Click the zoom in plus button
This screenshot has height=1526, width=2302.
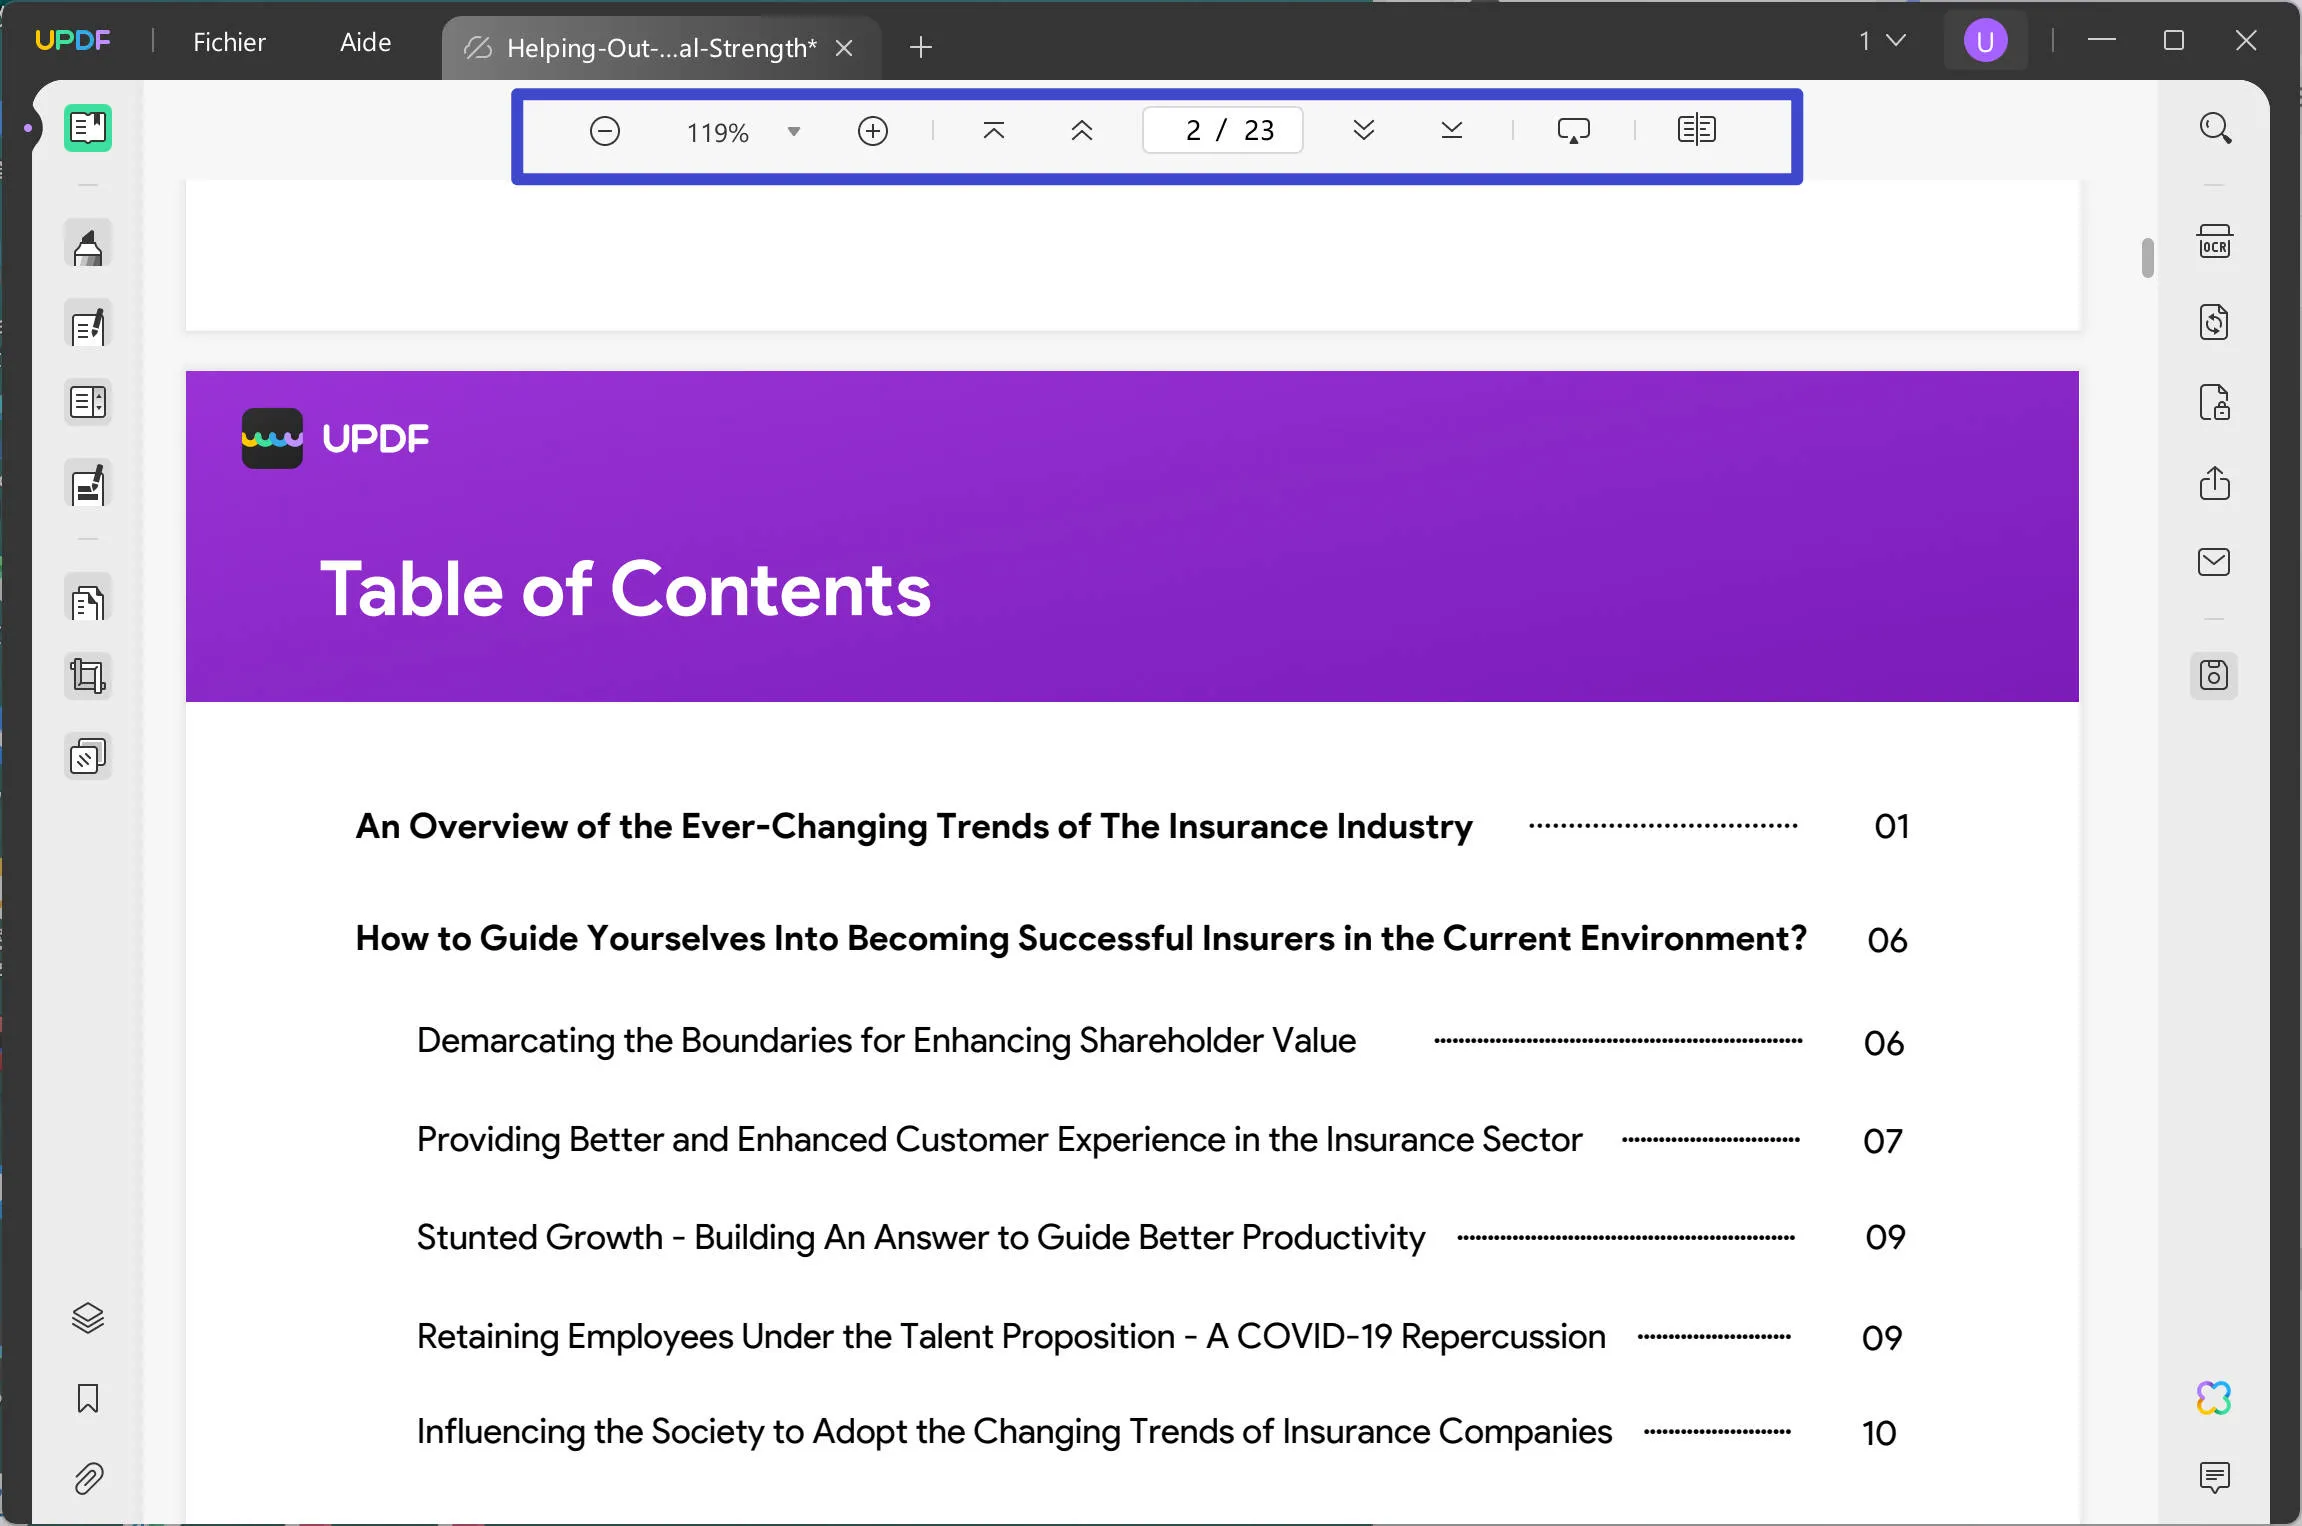tap(873, 131)
